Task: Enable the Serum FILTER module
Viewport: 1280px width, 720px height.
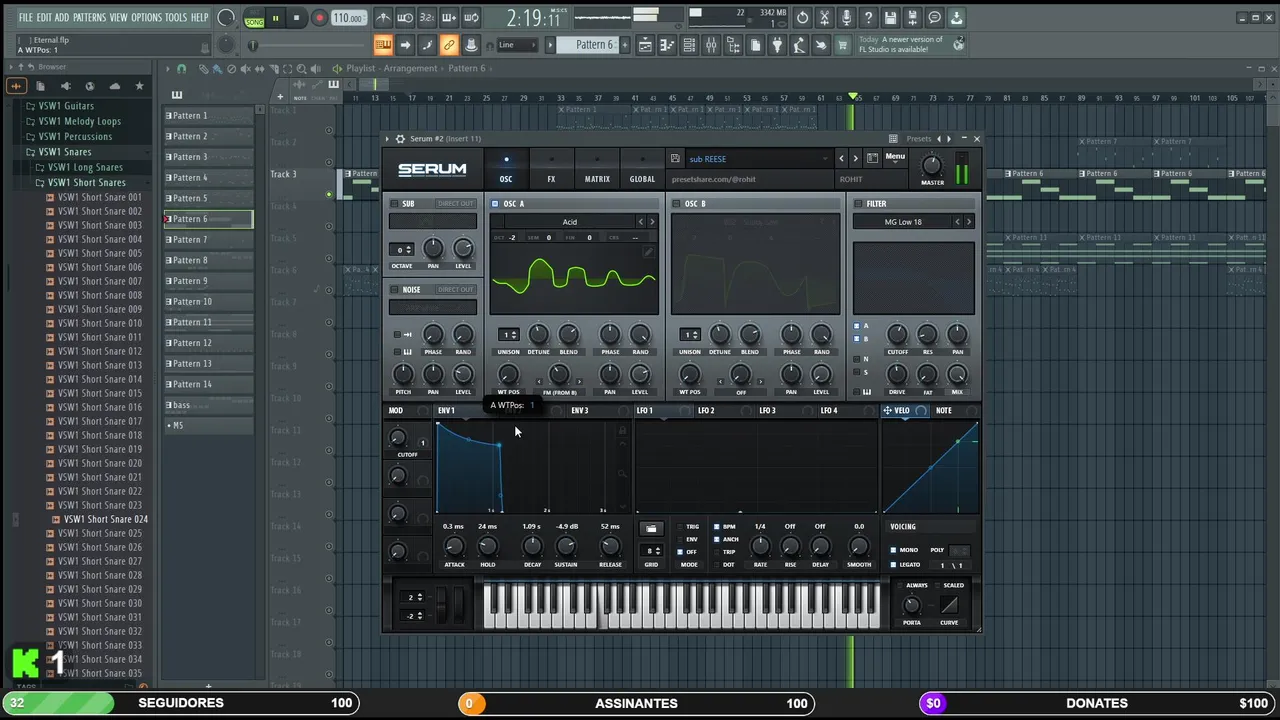Action: point(858,204)
